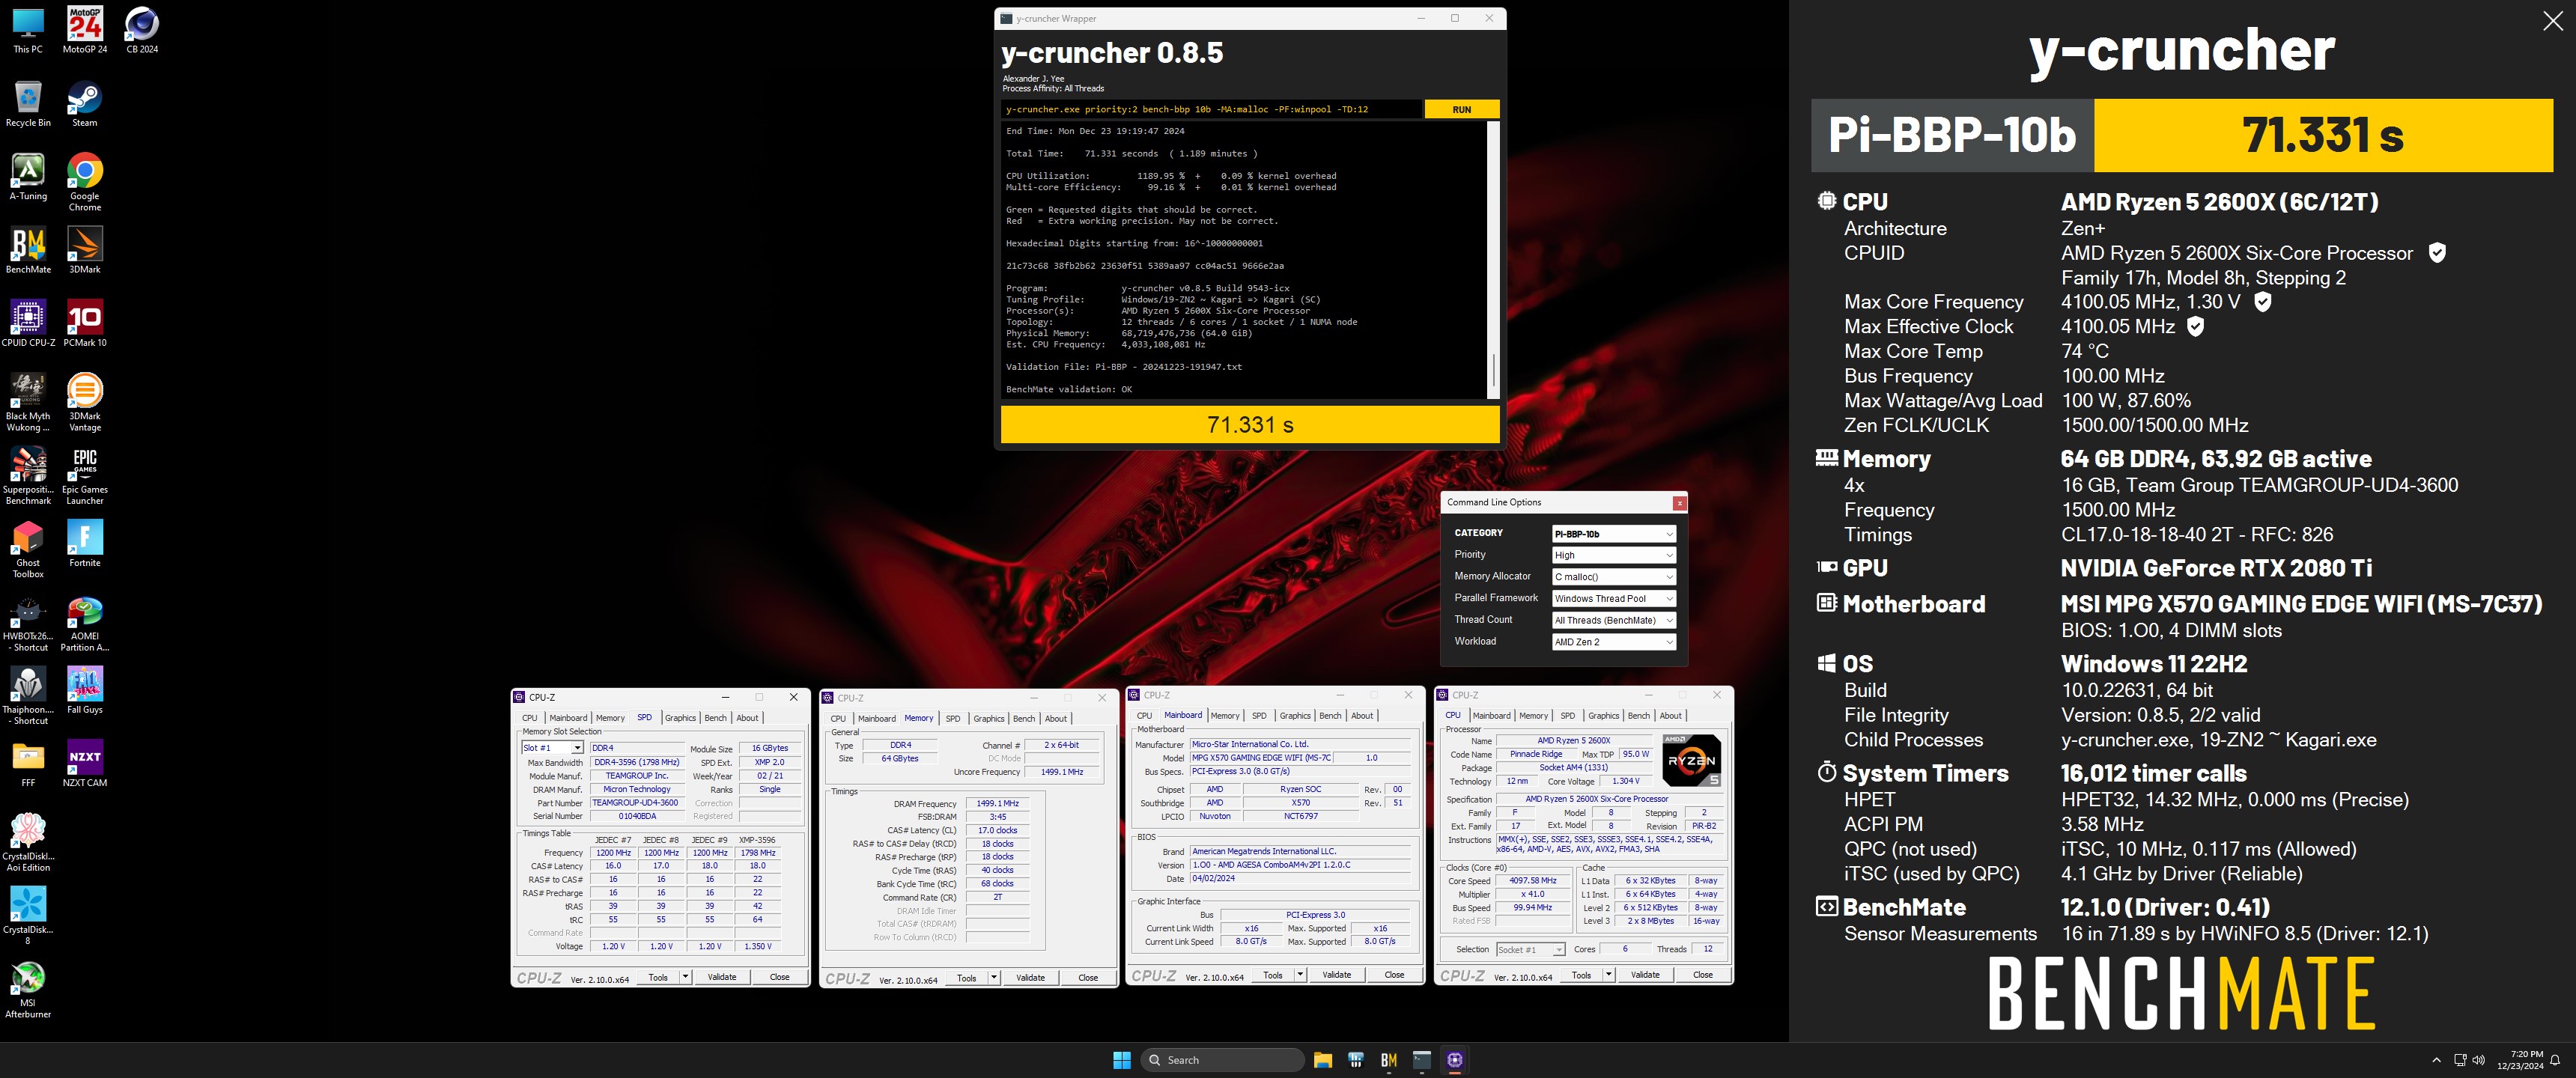Show hidden system tray icons

pyautogui.click(x=2436, y=1060)
